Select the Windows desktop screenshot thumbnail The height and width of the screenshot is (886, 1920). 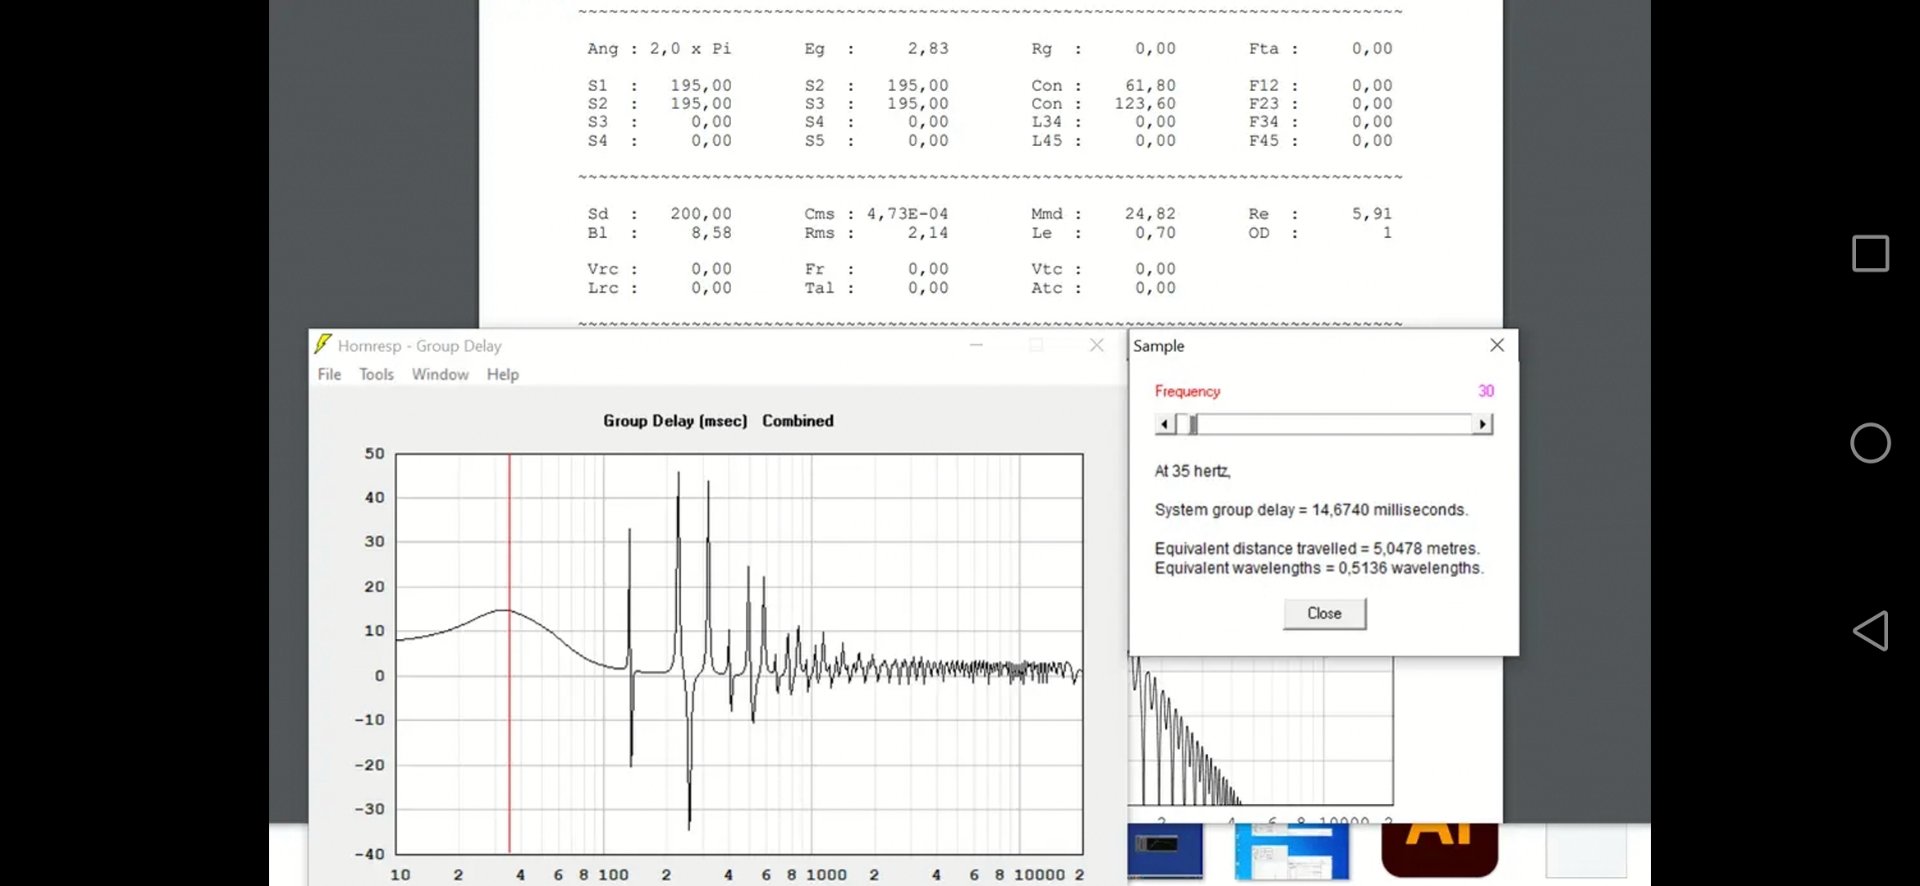coord(1291,852)
